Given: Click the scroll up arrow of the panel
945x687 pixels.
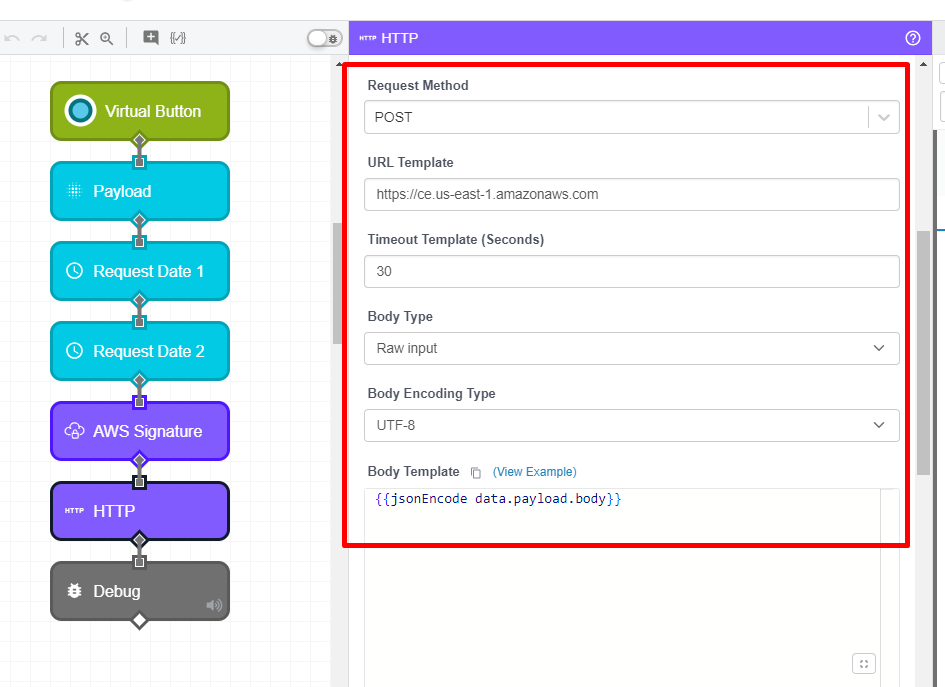Looking at the screenshot, I should (x=923, y=64).
